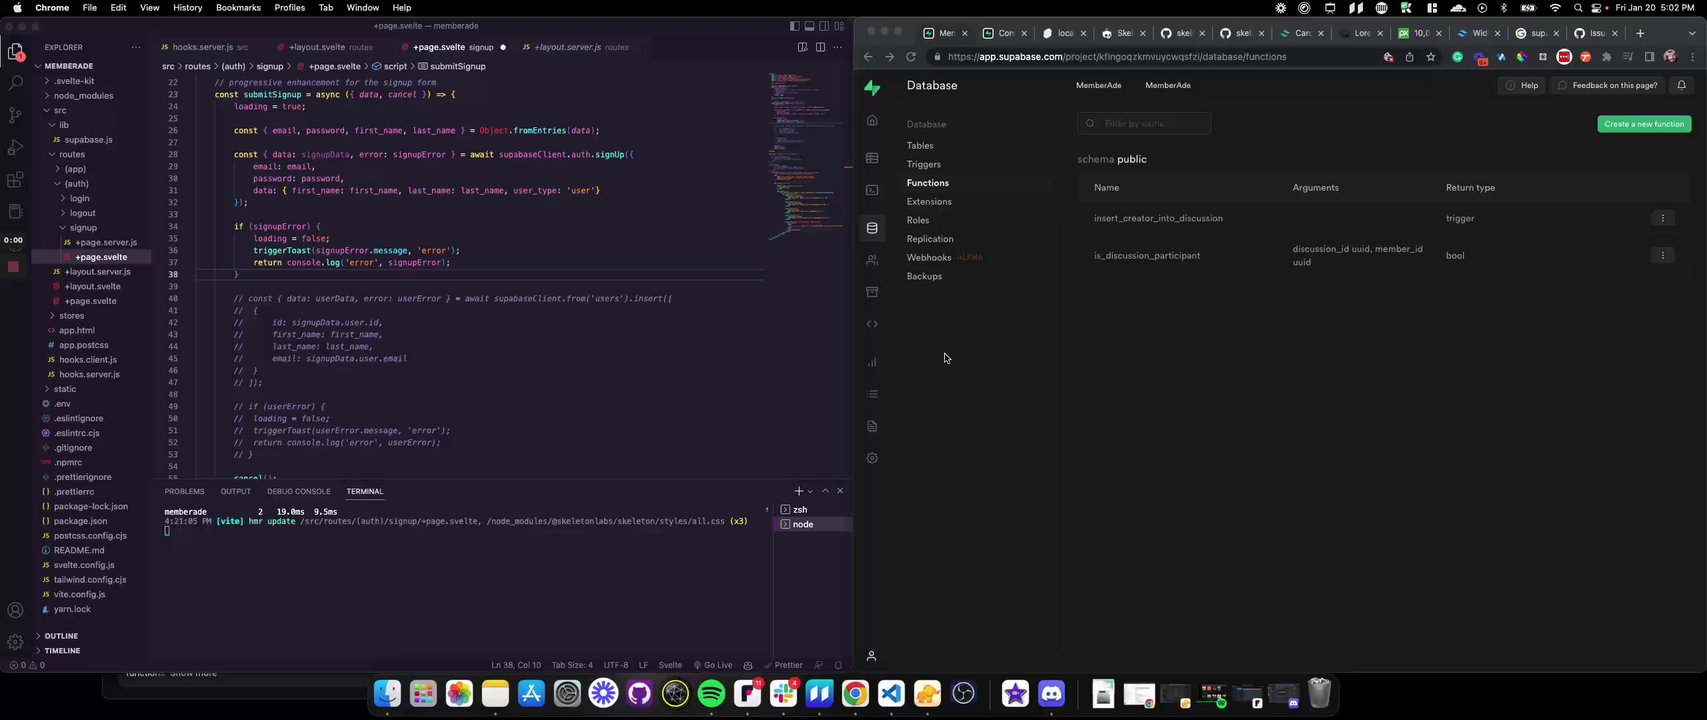Expand the OUTLINE section
Screen dimensions: 1707x720
pyautogui.click(x=61, y=636)
